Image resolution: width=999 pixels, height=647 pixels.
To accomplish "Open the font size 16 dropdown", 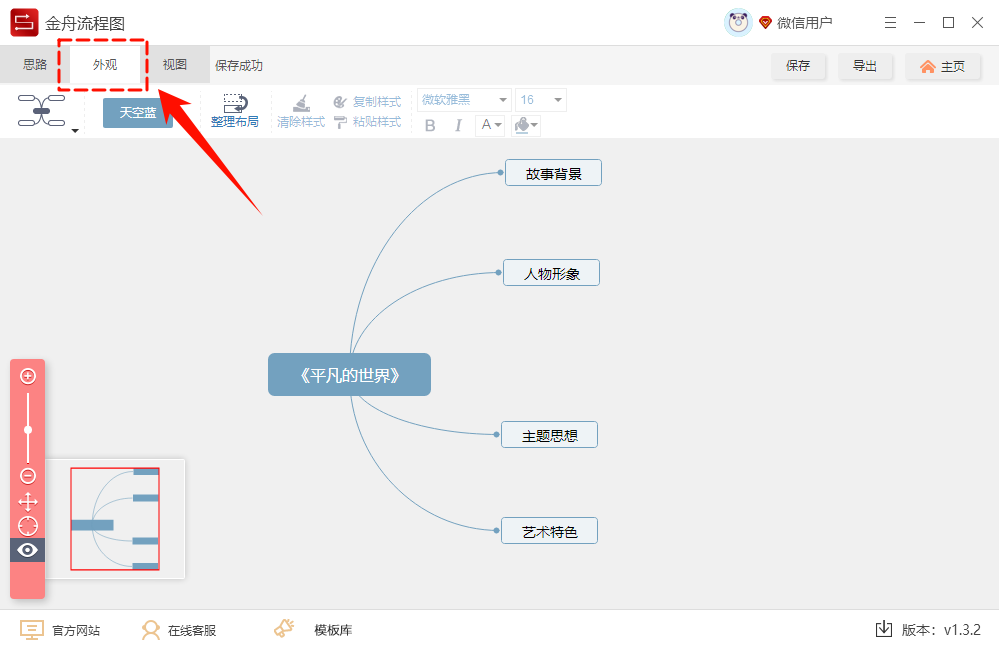I will tap(540, 99).
